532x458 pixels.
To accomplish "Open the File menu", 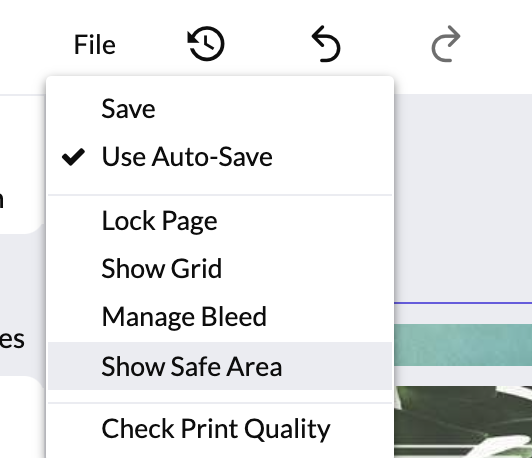I will coord(95,44).
